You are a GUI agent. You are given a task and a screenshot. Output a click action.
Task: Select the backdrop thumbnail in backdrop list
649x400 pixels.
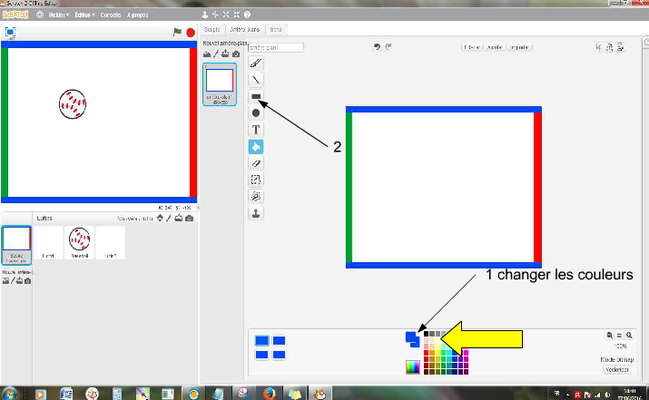click(x=219, y=84)
